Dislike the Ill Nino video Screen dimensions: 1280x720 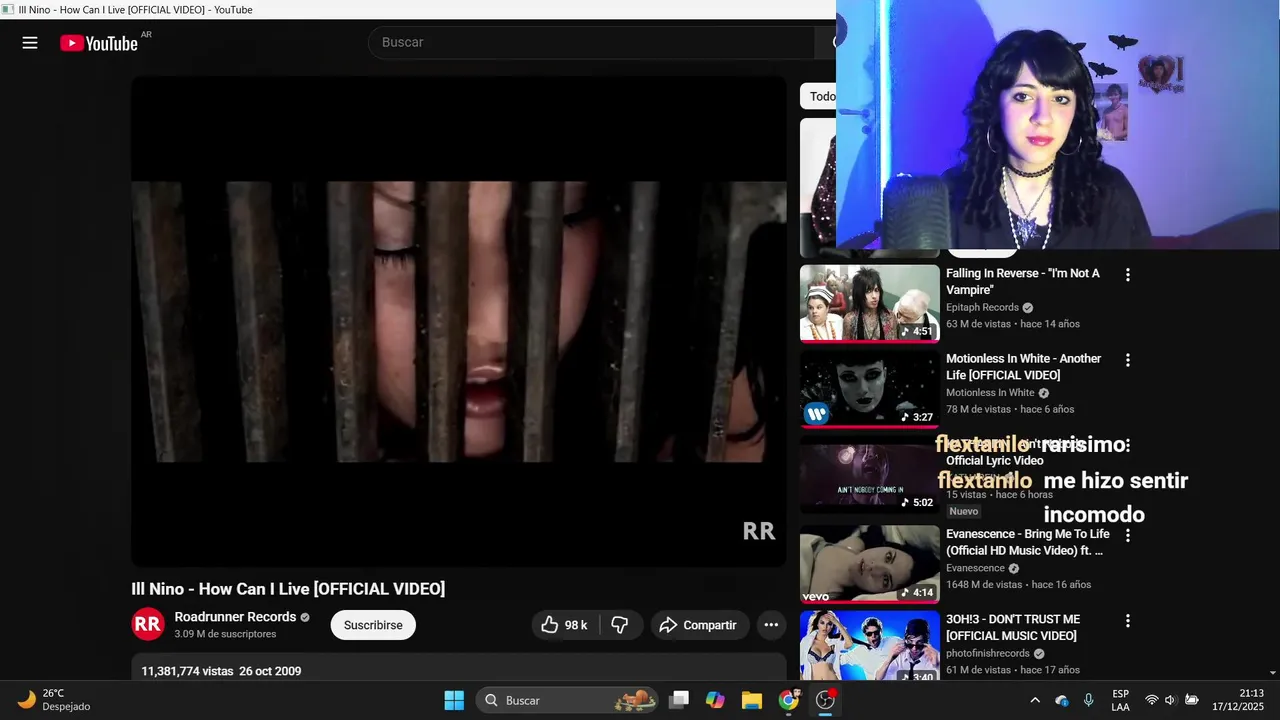(x=620, y=625)
